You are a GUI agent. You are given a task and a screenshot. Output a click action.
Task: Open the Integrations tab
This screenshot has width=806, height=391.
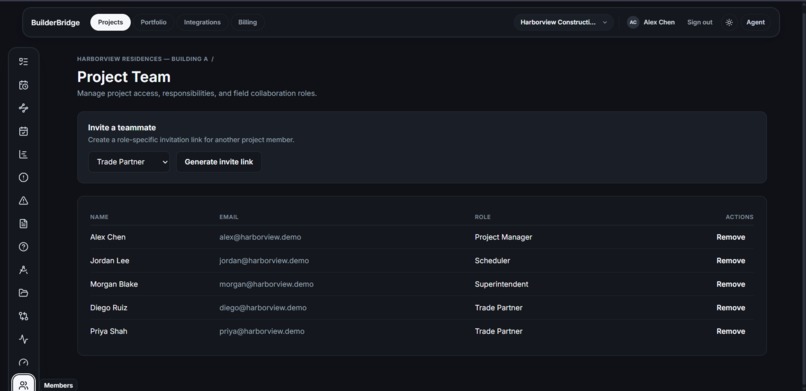(x=202, y=22)
